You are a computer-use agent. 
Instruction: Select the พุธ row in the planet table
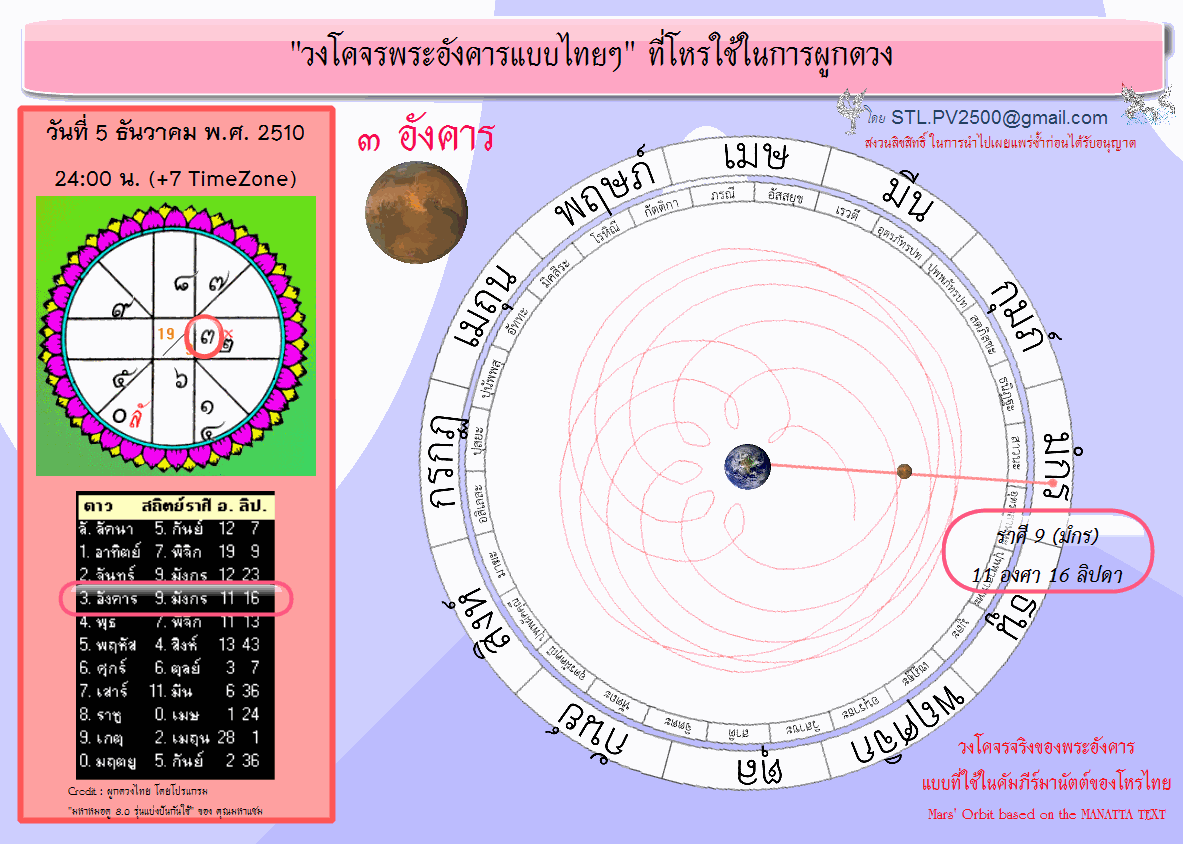pyautogui.click(x=175, y=622)
